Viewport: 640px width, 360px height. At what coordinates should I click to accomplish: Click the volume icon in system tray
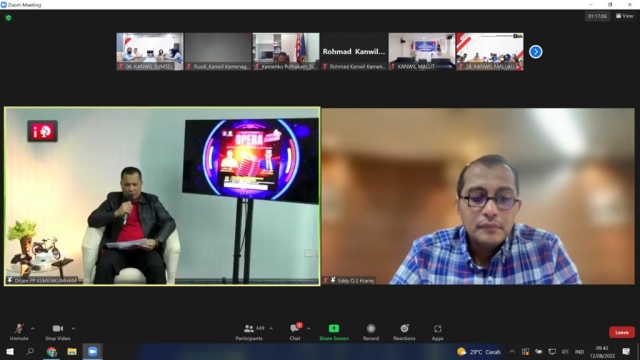pyautogui.click(x=565, y=352)
